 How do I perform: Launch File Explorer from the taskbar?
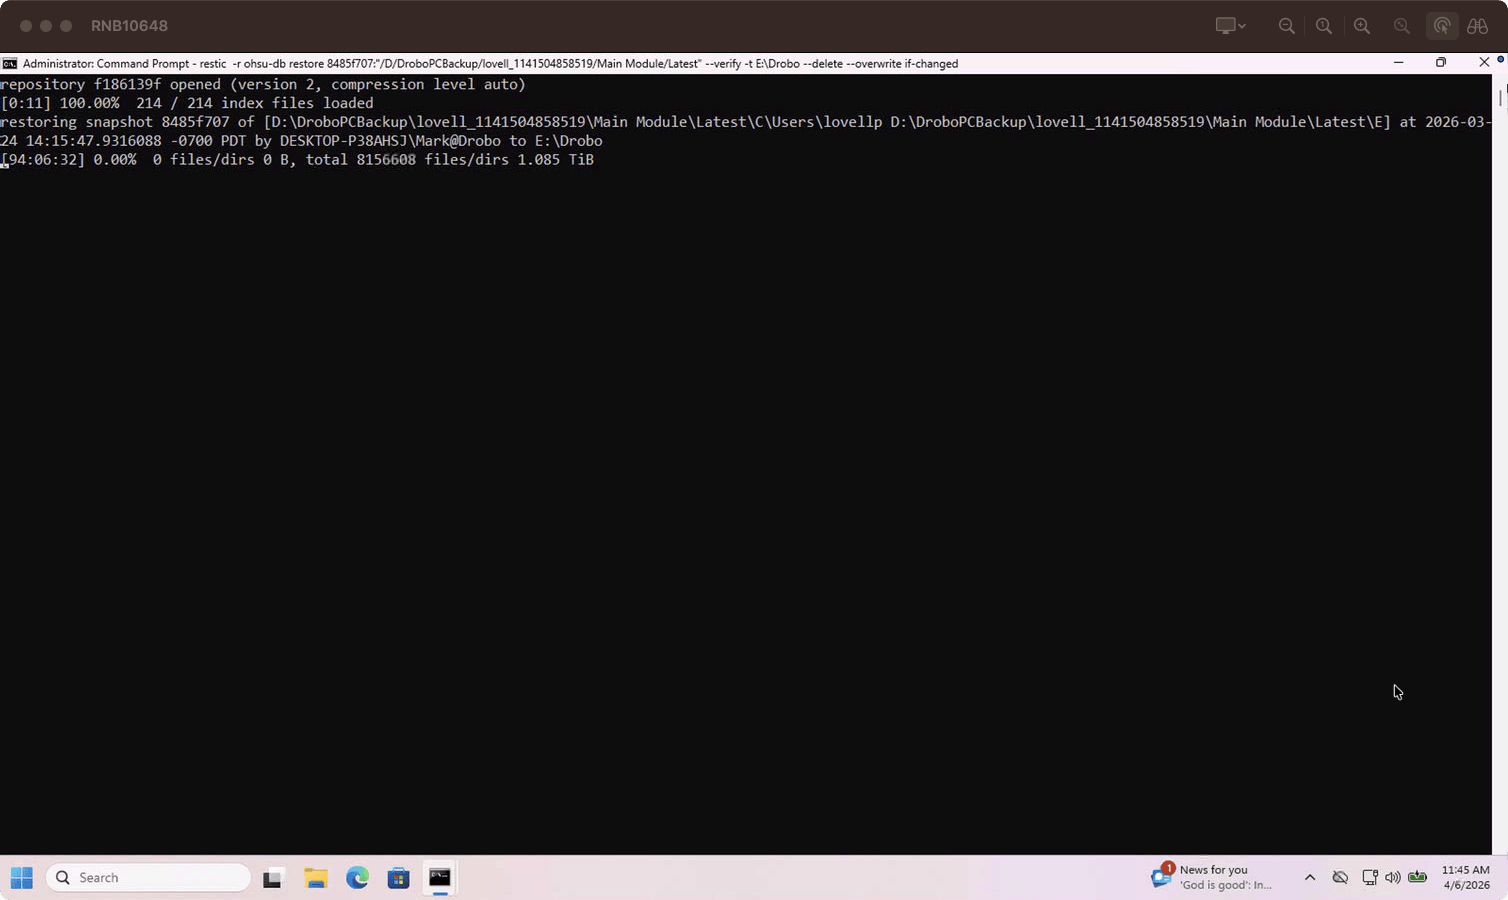point(316,878)
